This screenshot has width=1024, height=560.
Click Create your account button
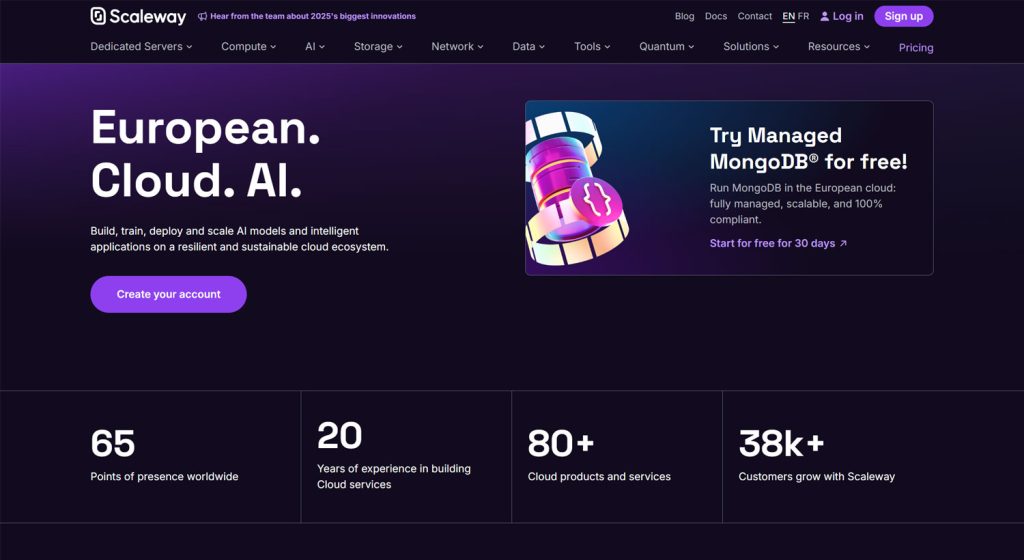click(x=168, y=295)
